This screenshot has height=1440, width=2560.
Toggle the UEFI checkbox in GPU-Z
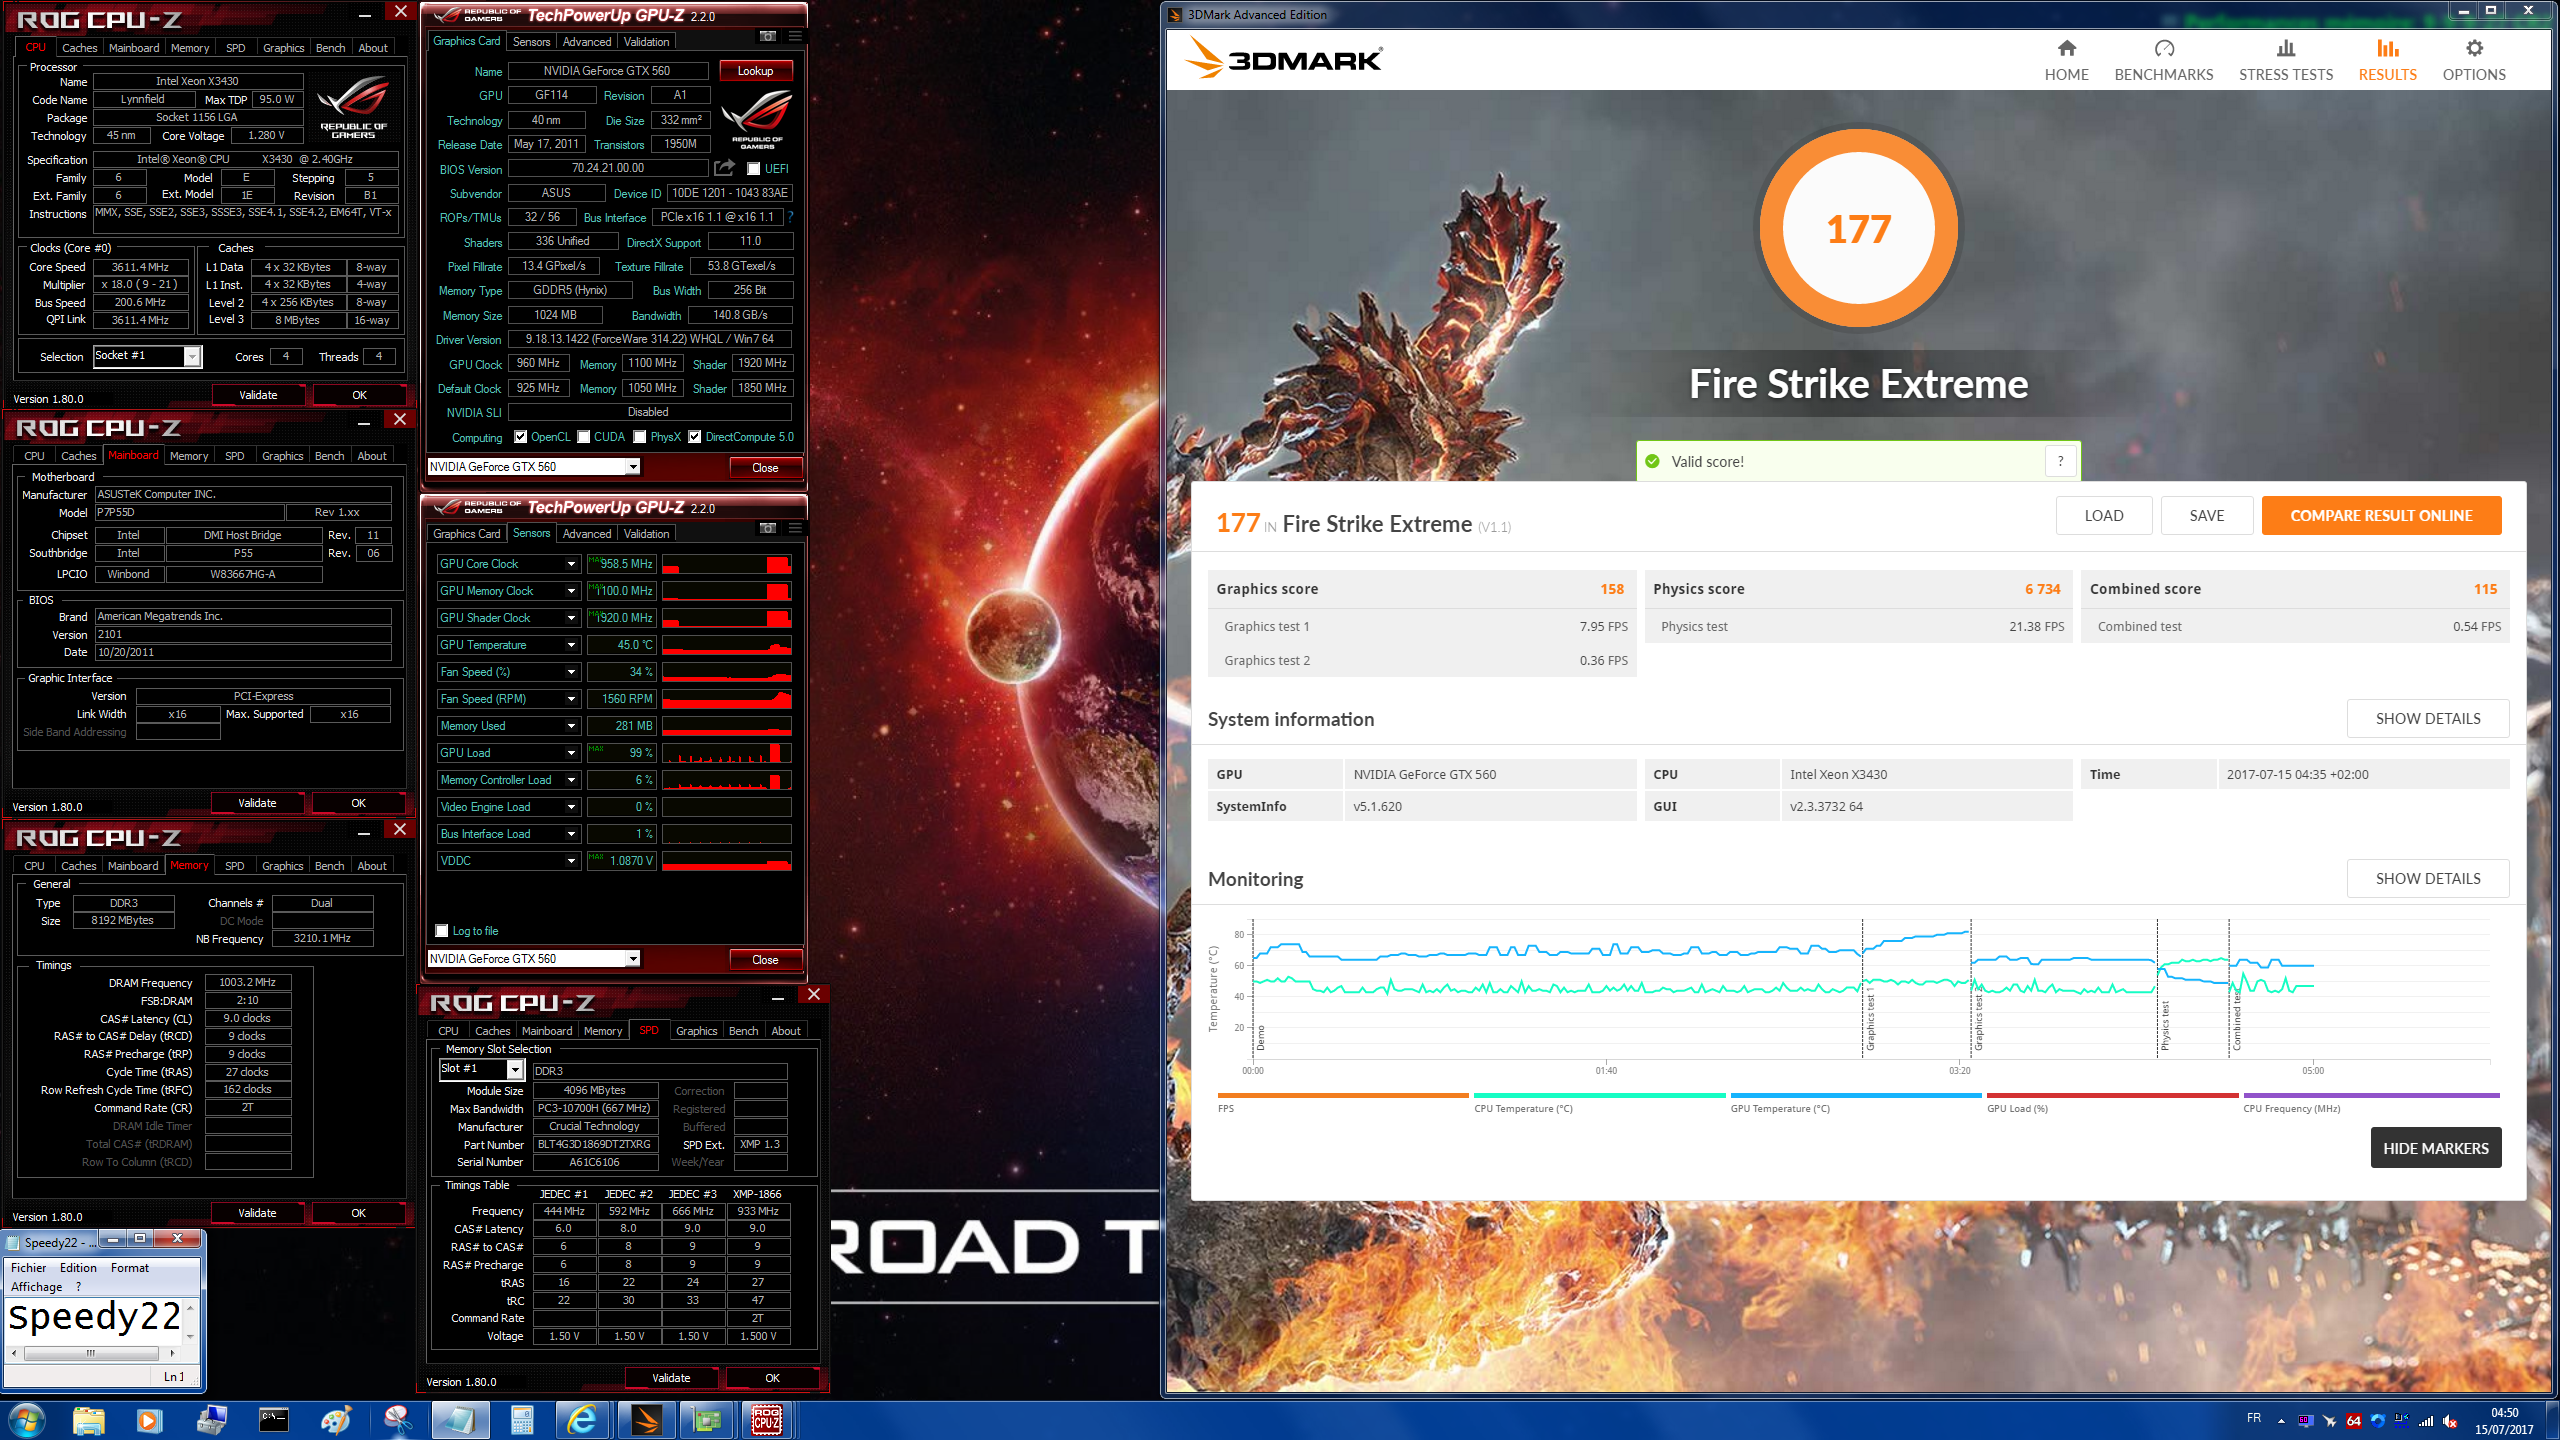754,169
